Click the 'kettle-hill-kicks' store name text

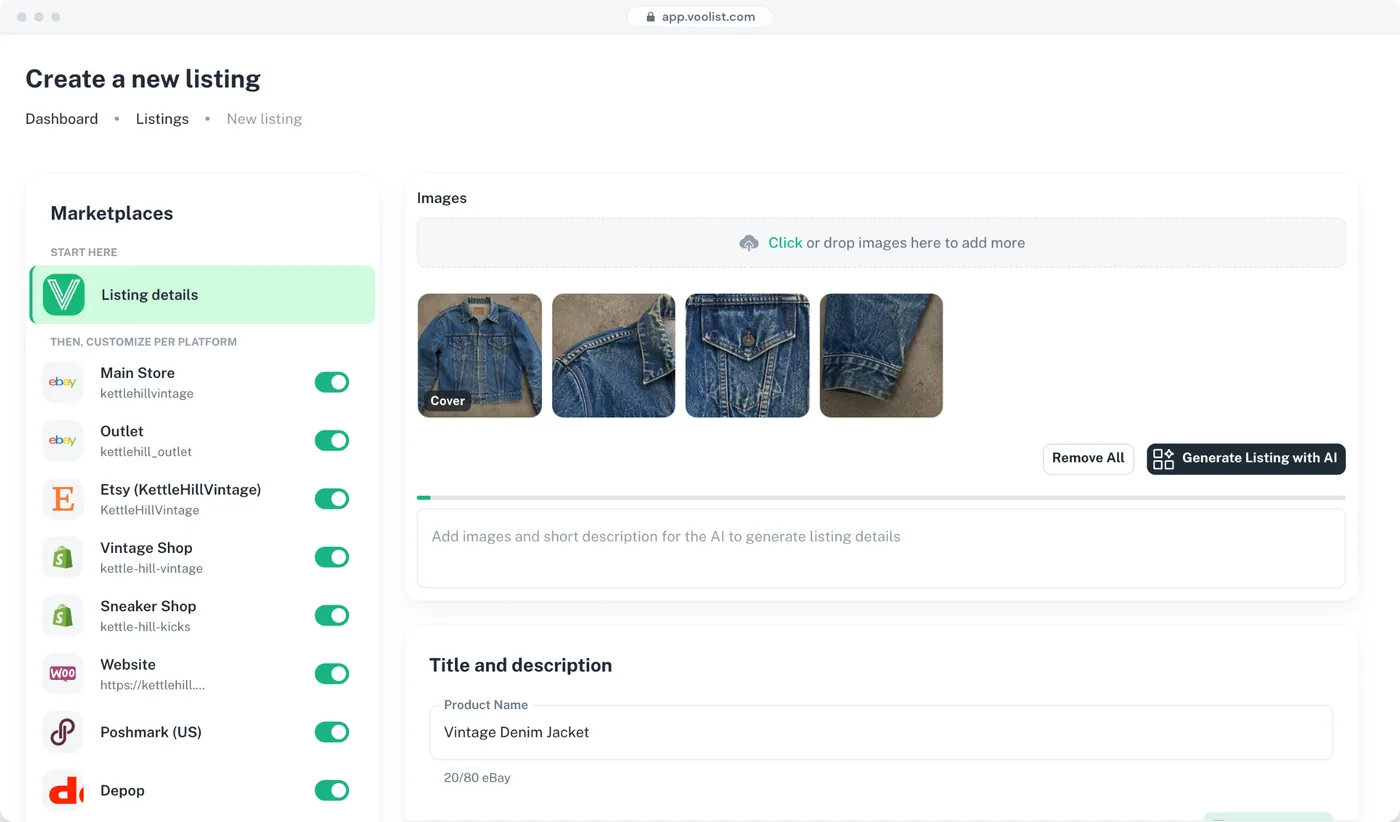pos(145,627)
